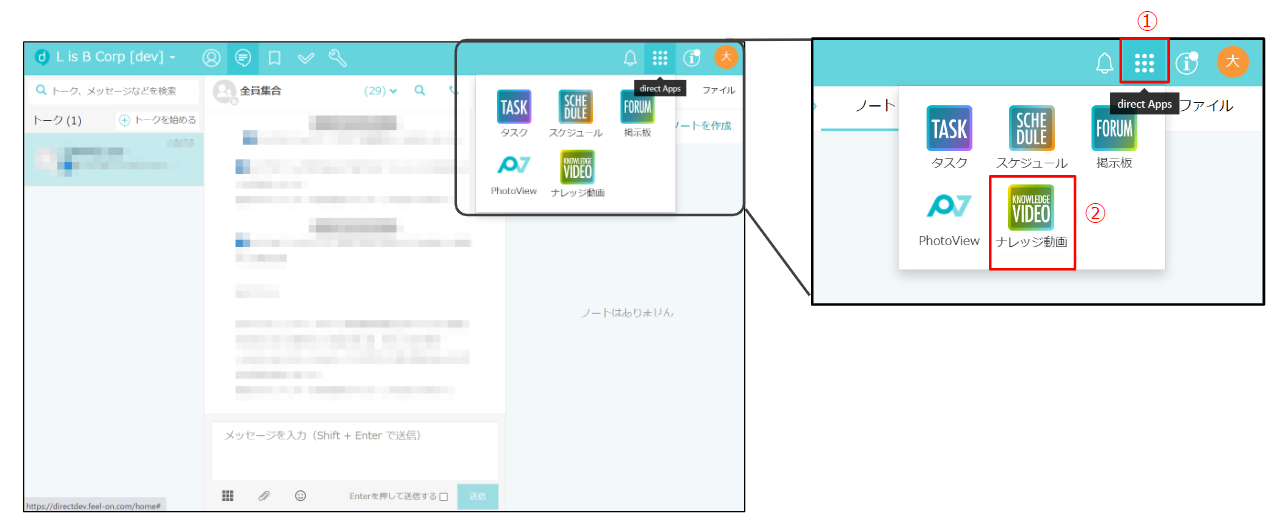Click the info icon in the left window header

click(x=691, y=58)
